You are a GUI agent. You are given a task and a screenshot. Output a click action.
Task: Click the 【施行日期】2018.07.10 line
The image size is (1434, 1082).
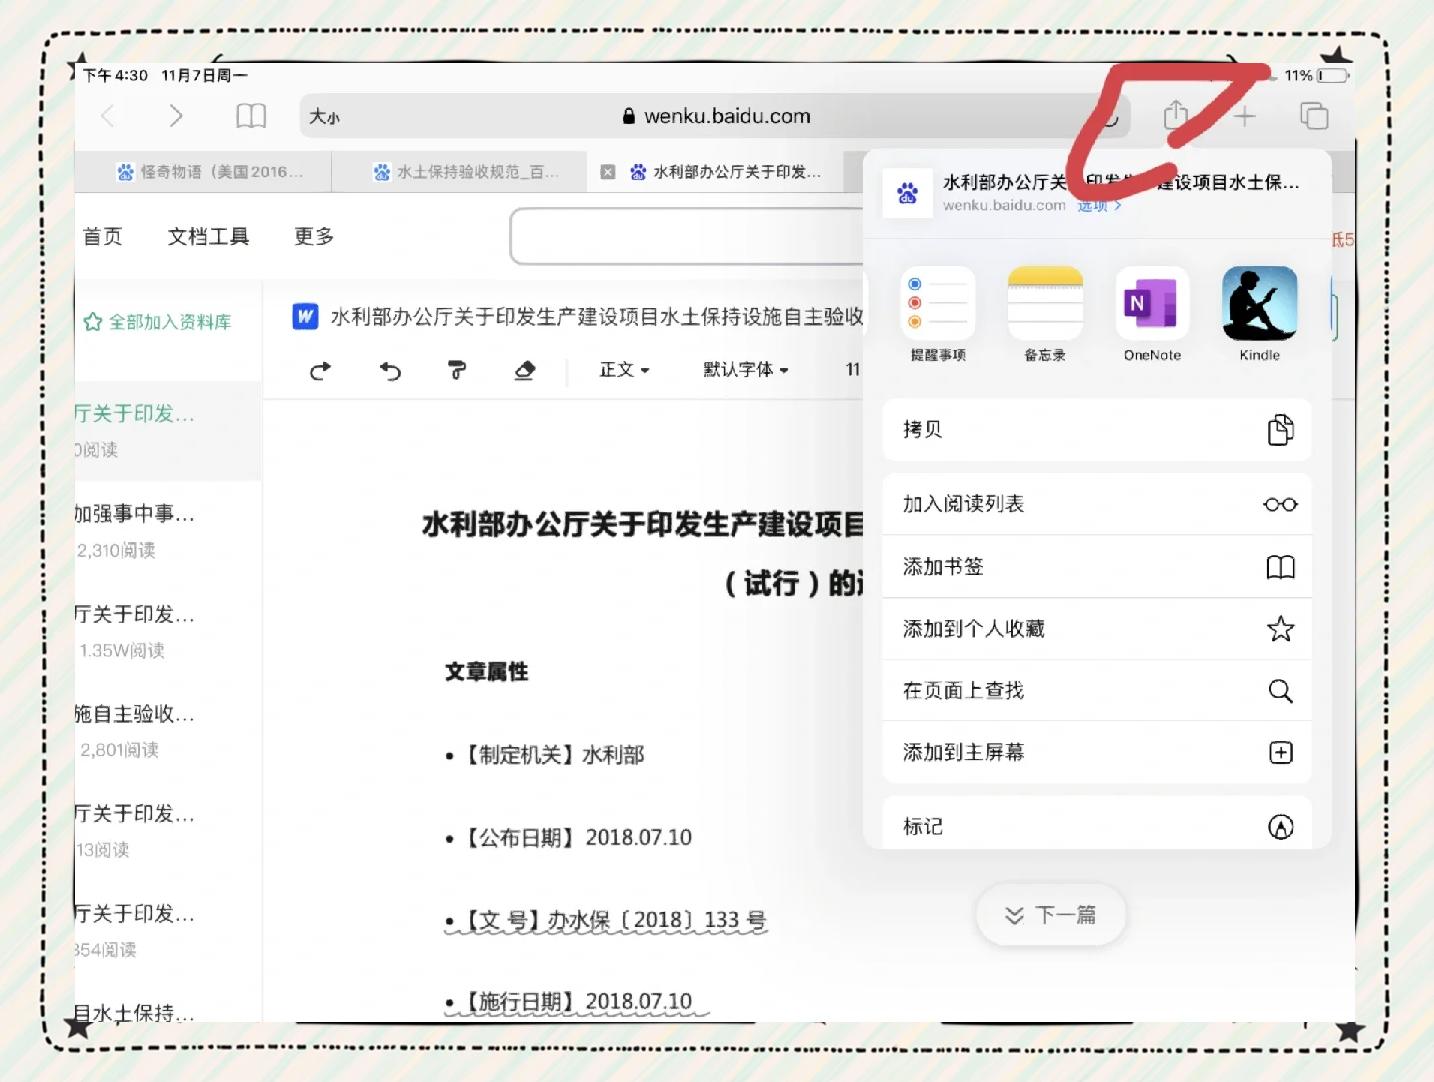tap(575, 1001)
